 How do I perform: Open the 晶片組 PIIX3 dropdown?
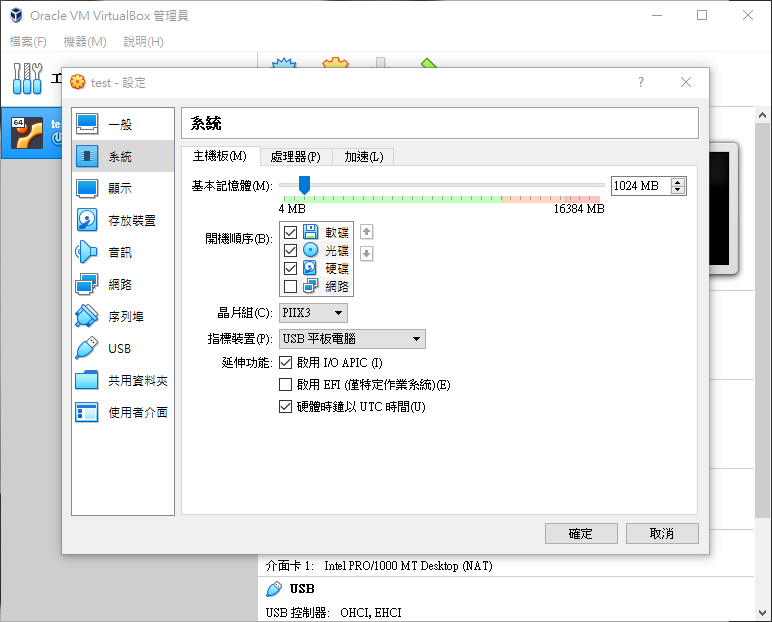(313, 313)
